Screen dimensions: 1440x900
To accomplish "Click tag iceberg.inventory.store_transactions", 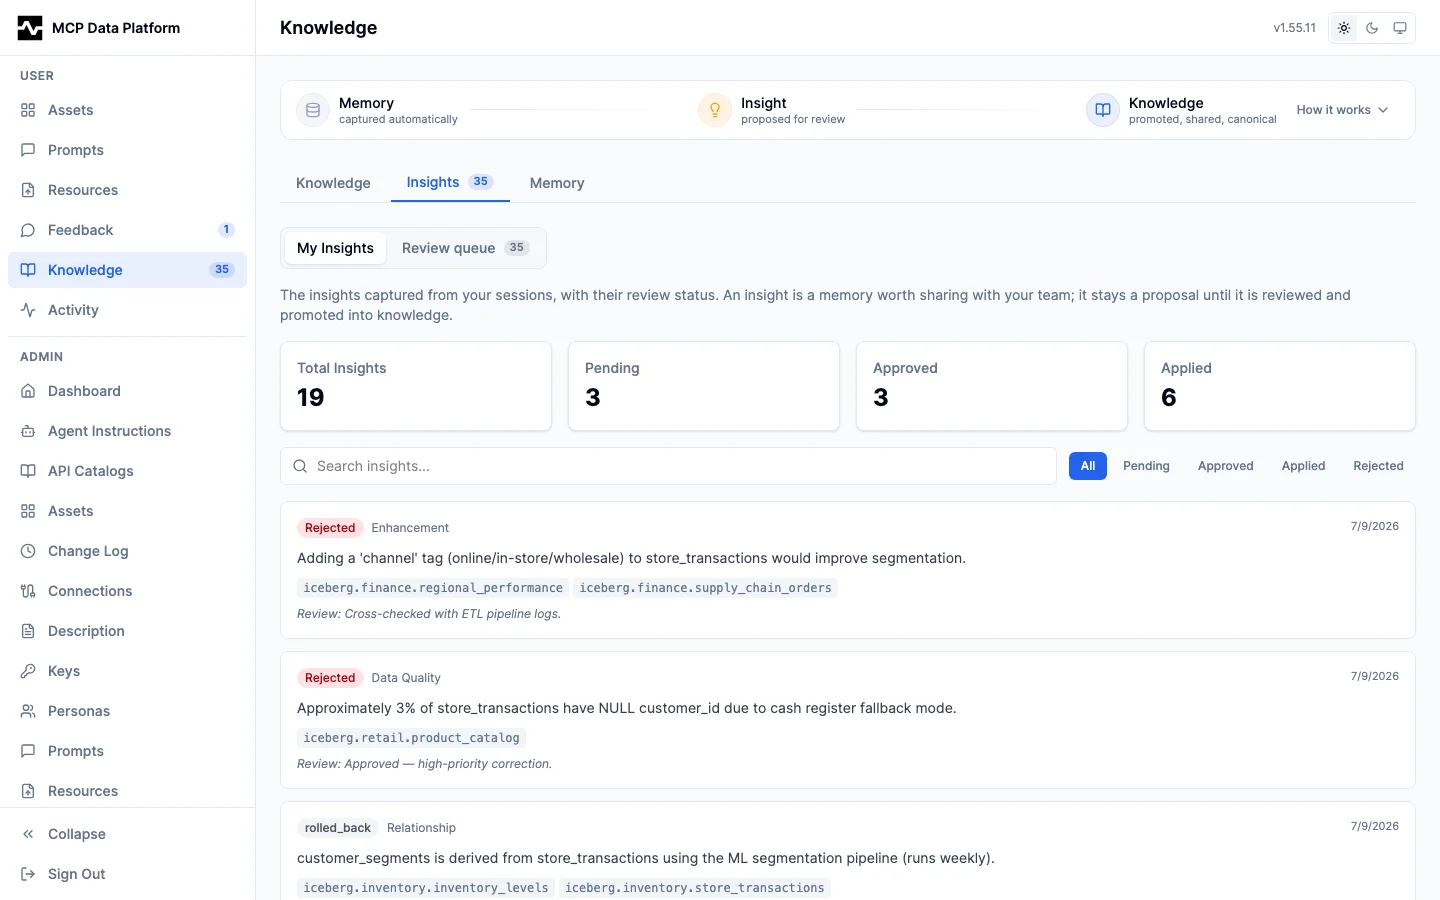I will click(695, 888).
